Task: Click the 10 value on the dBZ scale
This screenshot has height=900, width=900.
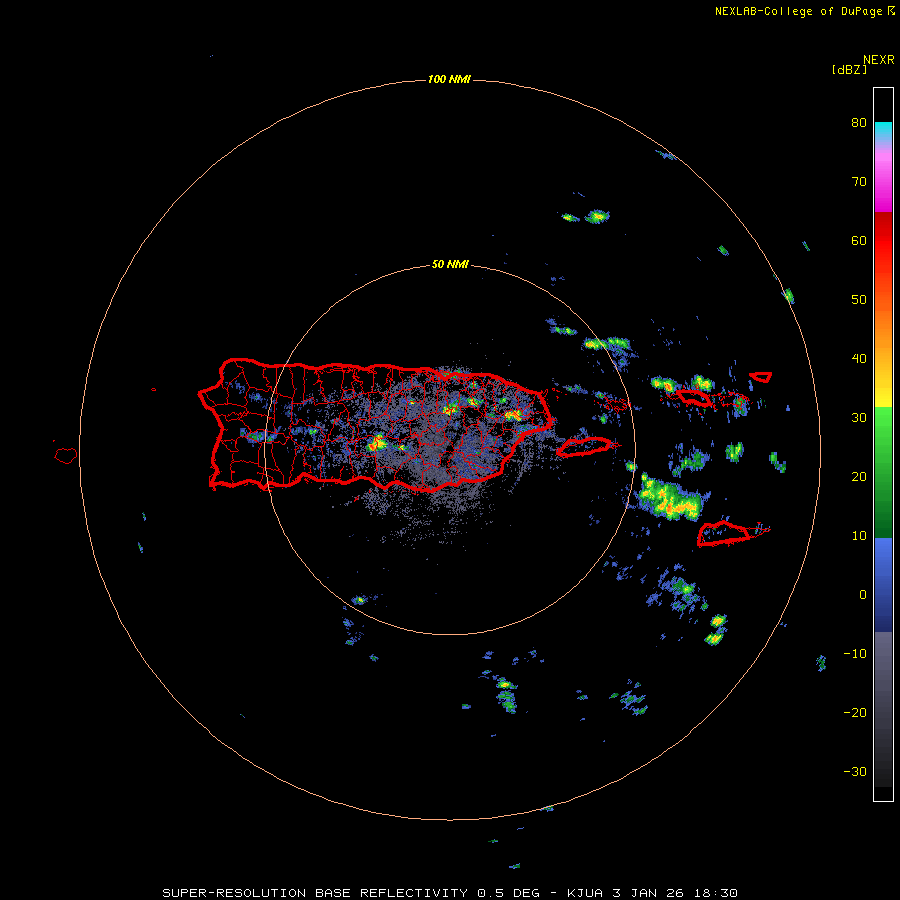Action: click(x=859, y=537)
